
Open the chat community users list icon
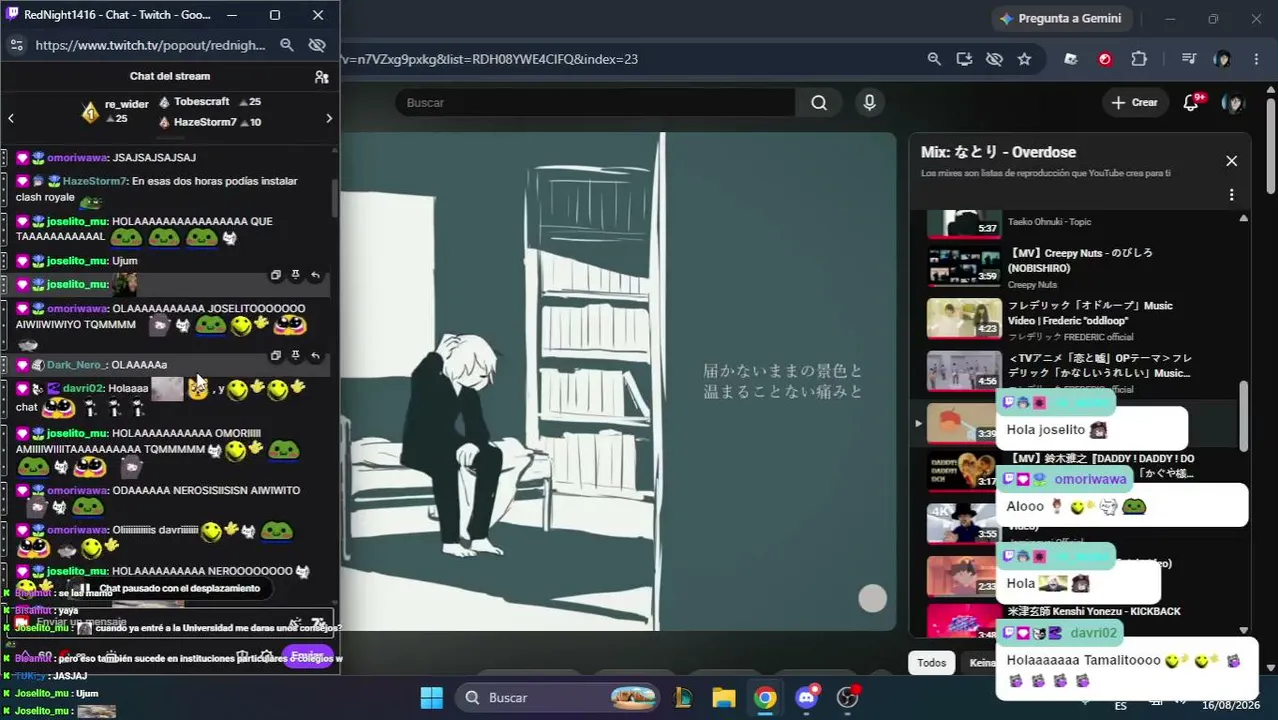[321, 77]
